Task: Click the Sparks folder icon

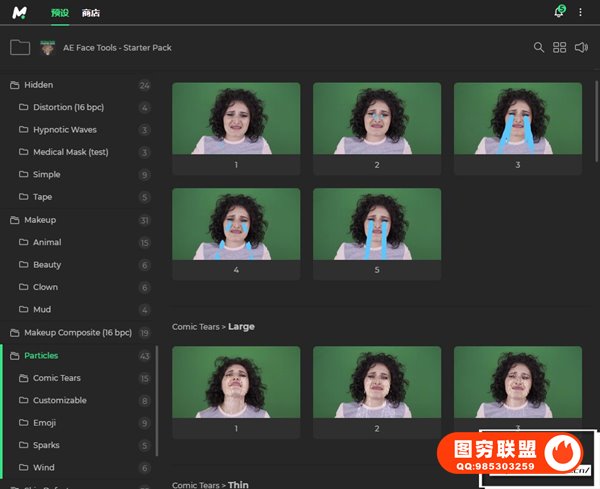Action: click(24, 445)
